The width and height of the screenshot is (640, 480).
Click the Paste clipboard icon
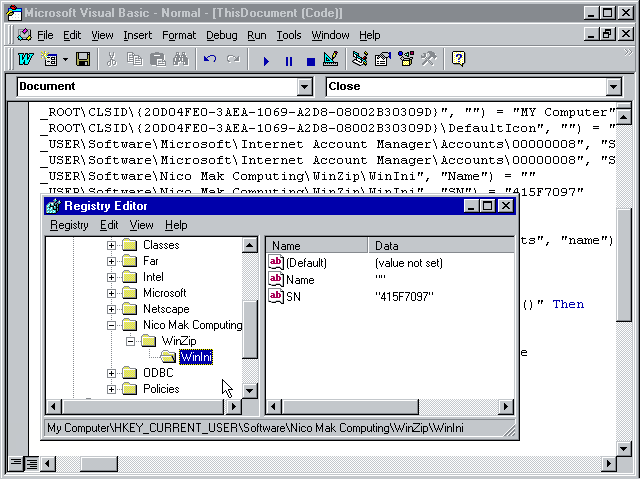point(158,60)
